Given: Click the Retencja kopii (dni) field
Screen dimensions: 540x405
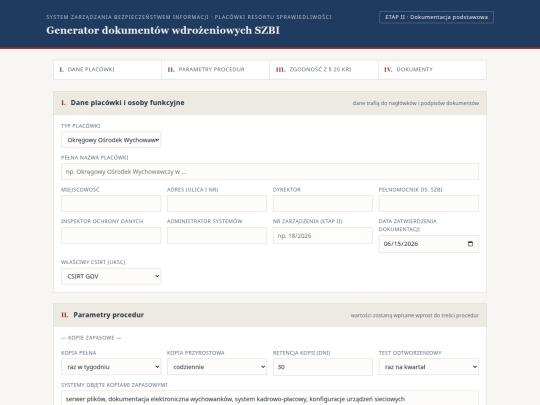Looking at the screenshot, I should [323, 367].
